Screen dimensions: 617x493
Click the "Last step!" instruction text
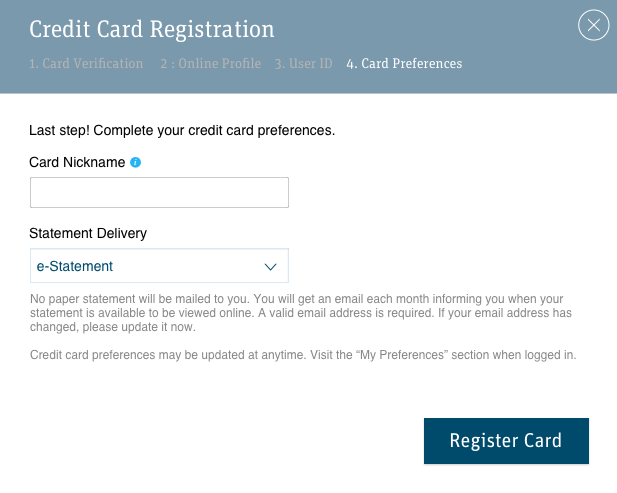[60, 130]
